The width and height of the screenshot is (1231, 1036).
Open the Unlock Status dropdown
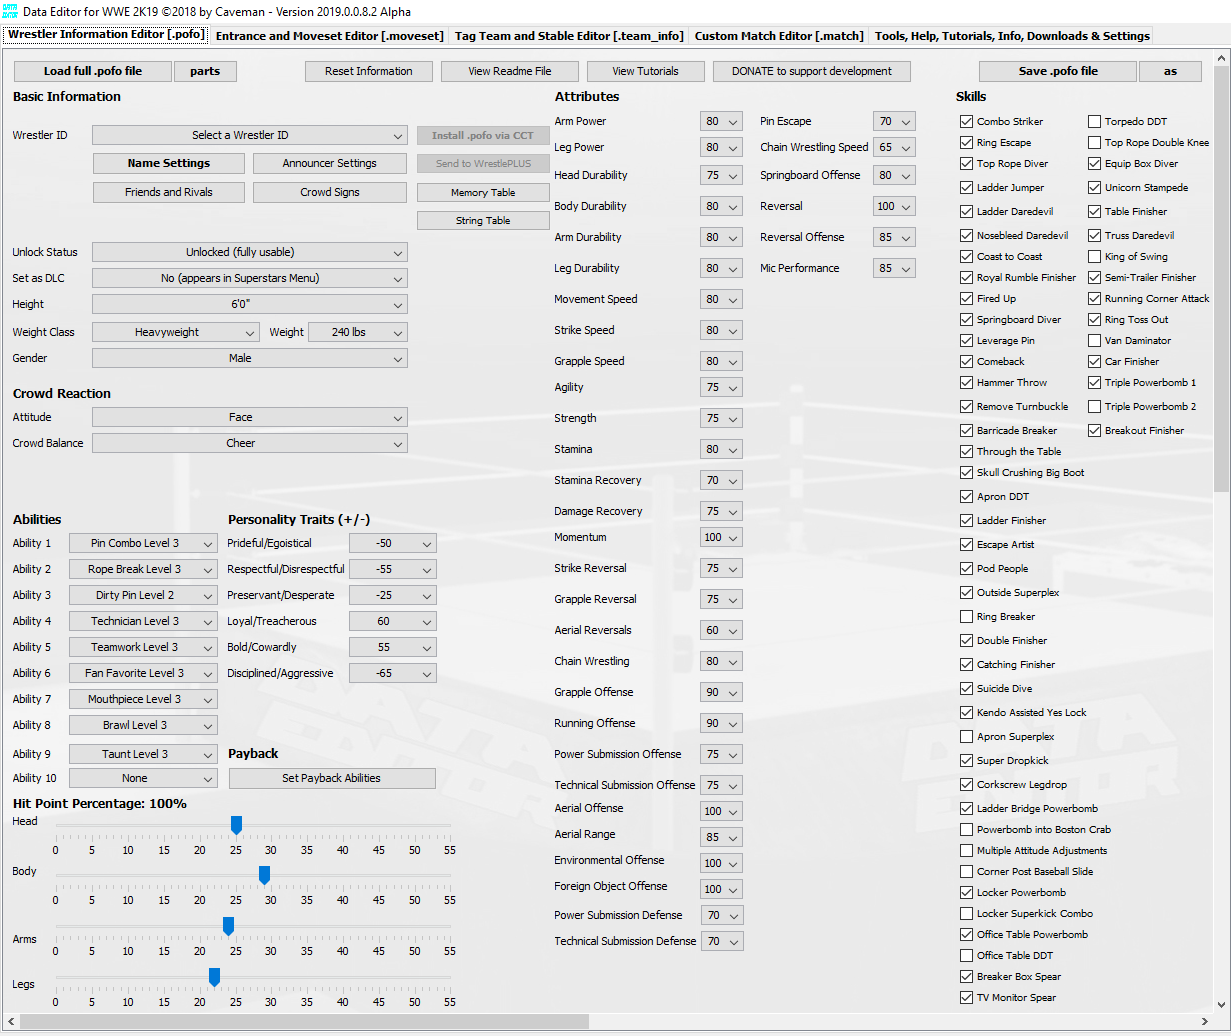tap(250, 253)
